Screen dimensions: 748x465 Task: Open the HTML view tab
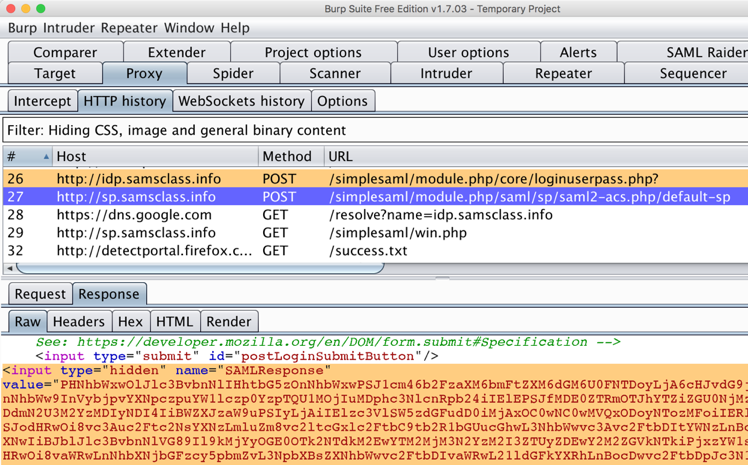tap(175, 321)
